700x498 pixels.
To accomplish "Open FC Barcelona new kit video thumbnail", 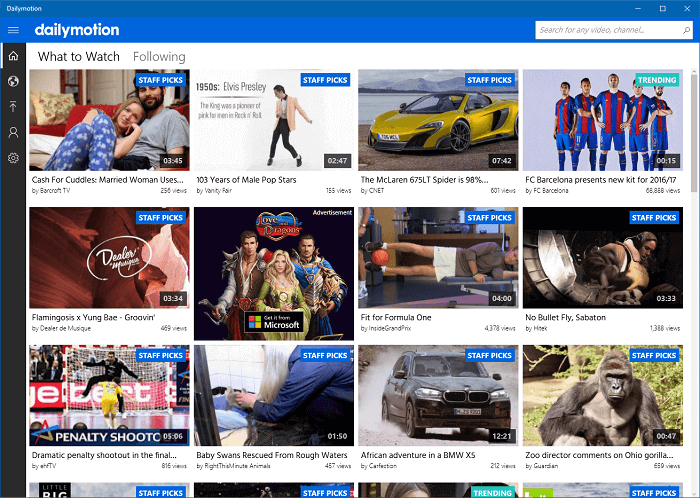I will click(x=602, y=120).
